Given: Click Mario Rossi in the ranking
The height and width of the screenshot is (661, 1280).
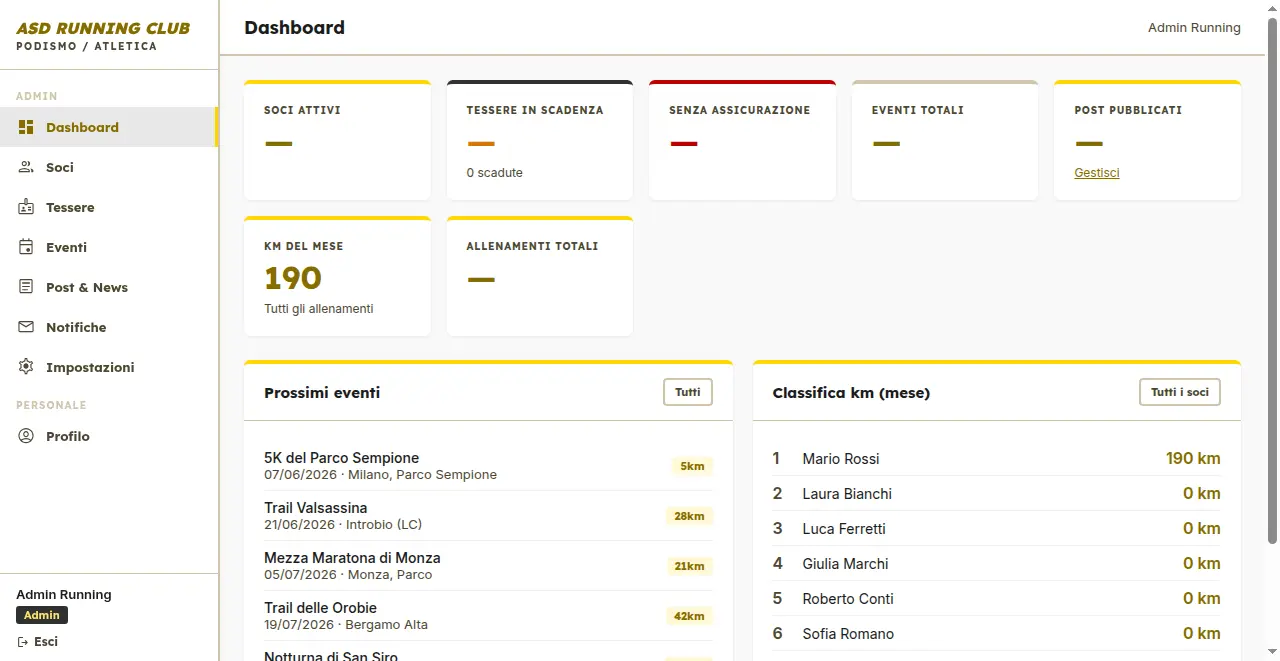Looking at the screenshot, I should pyautogui.click(x=840, y=459).
